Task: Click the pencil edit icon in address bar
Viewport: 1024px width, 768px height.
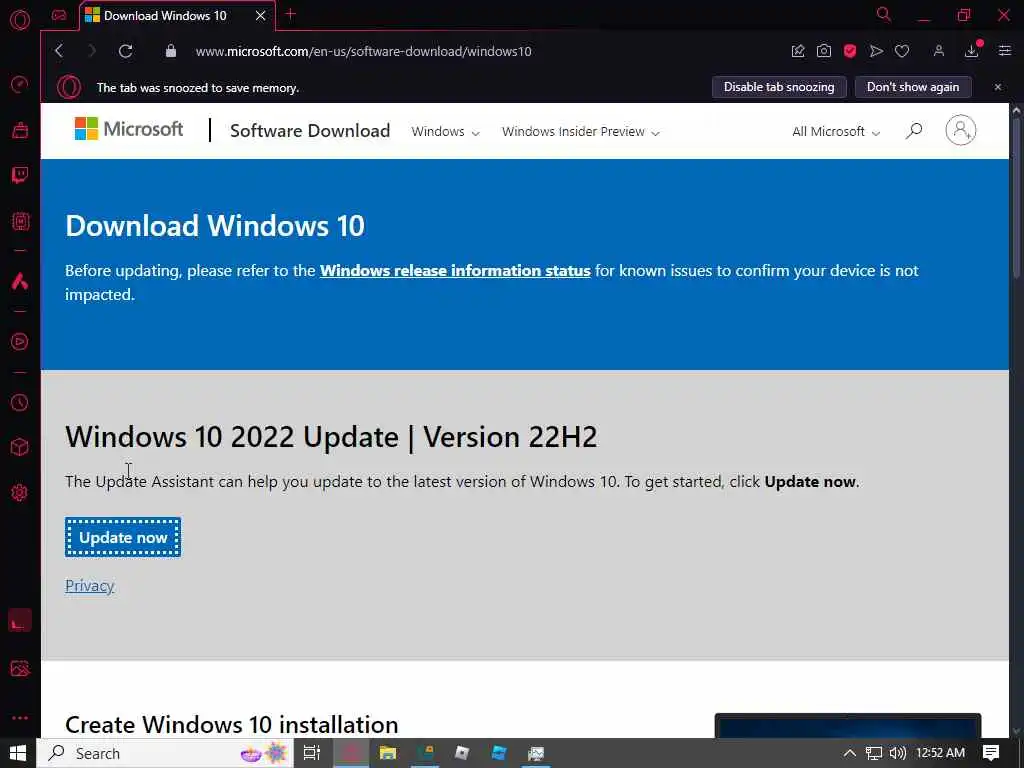Action: pos(798,51)
